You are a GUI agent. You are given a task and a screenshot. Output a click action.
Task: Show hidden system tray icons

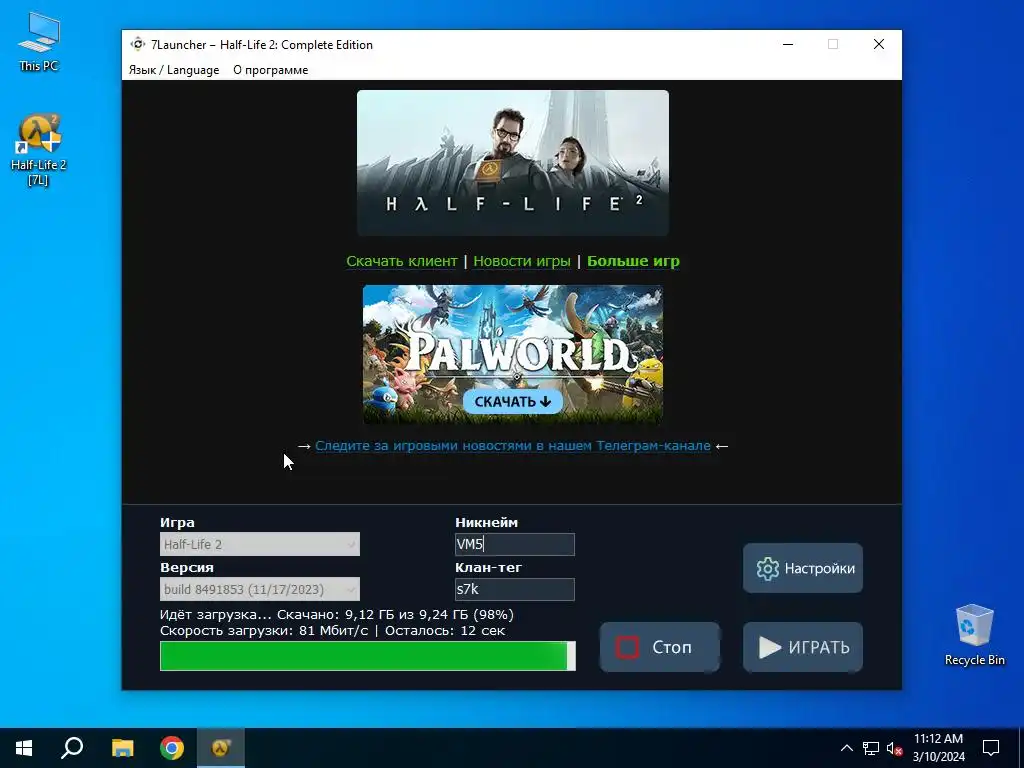coord(846,748)
